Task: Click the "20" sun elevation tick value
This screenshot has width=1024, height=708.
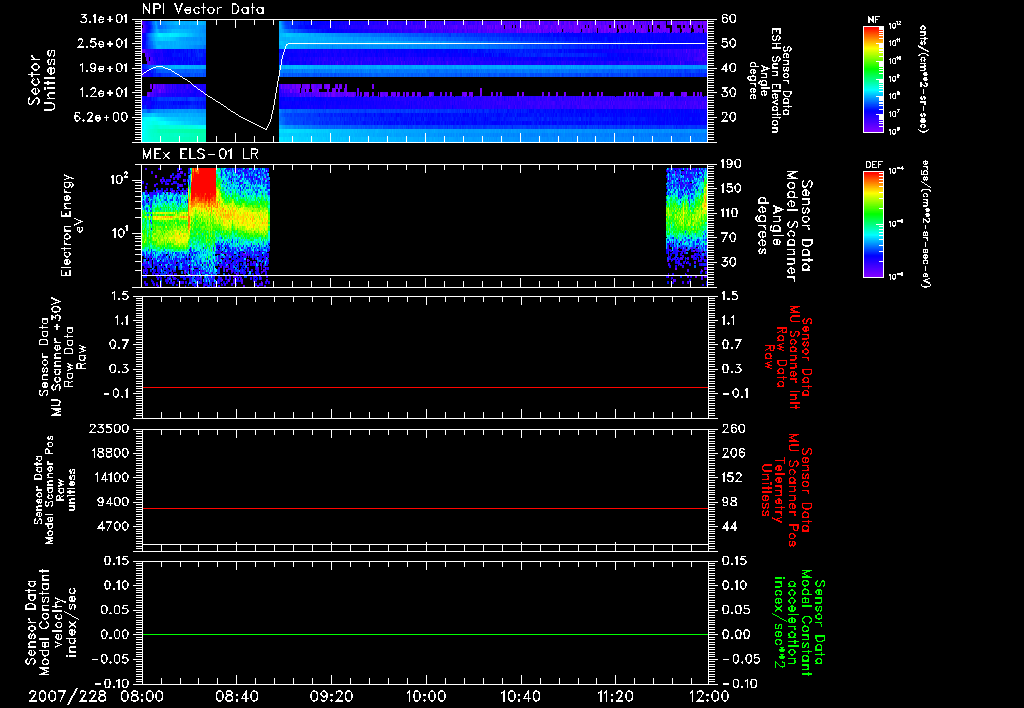Action: tap(728, 118)
